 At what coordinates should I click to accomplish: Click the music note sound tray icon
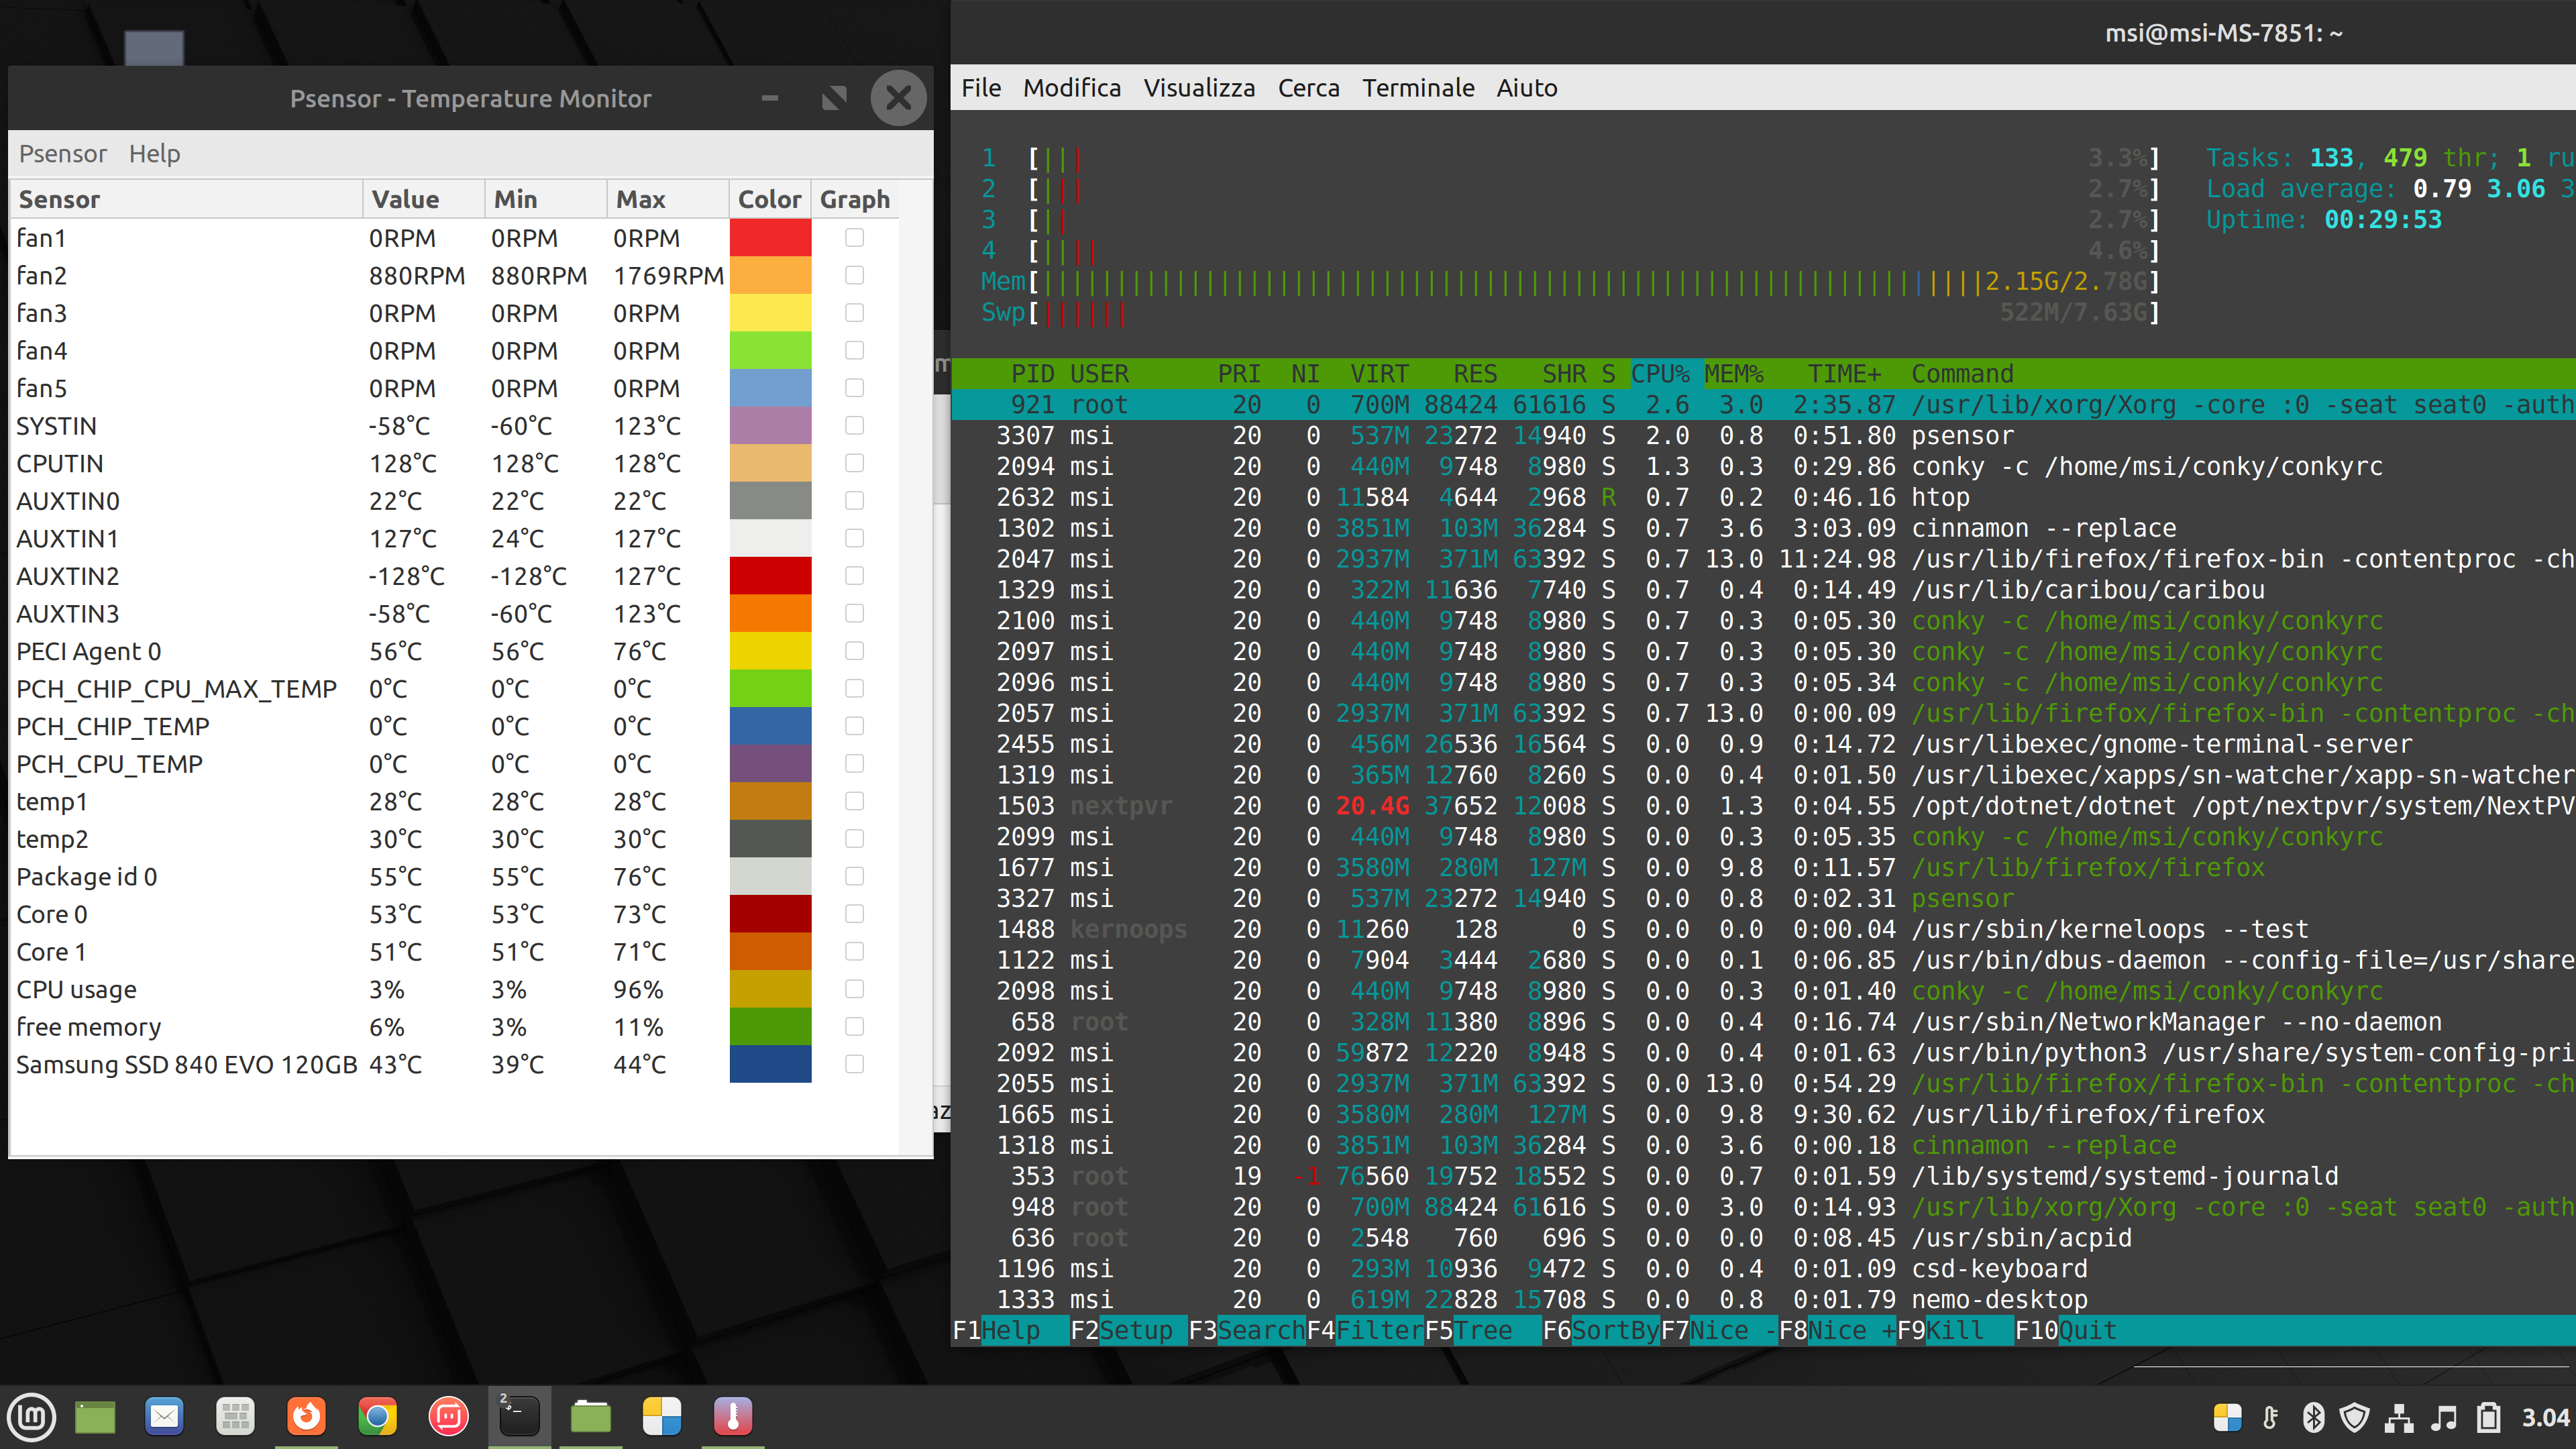click(x=2443, y=1418)
